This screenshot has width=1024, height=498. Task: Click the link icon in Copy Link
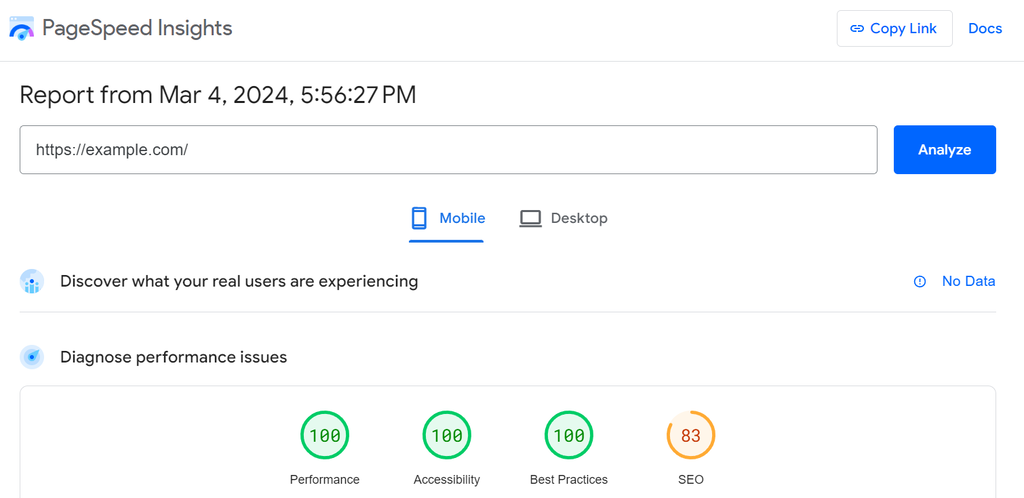click(857, 29)
